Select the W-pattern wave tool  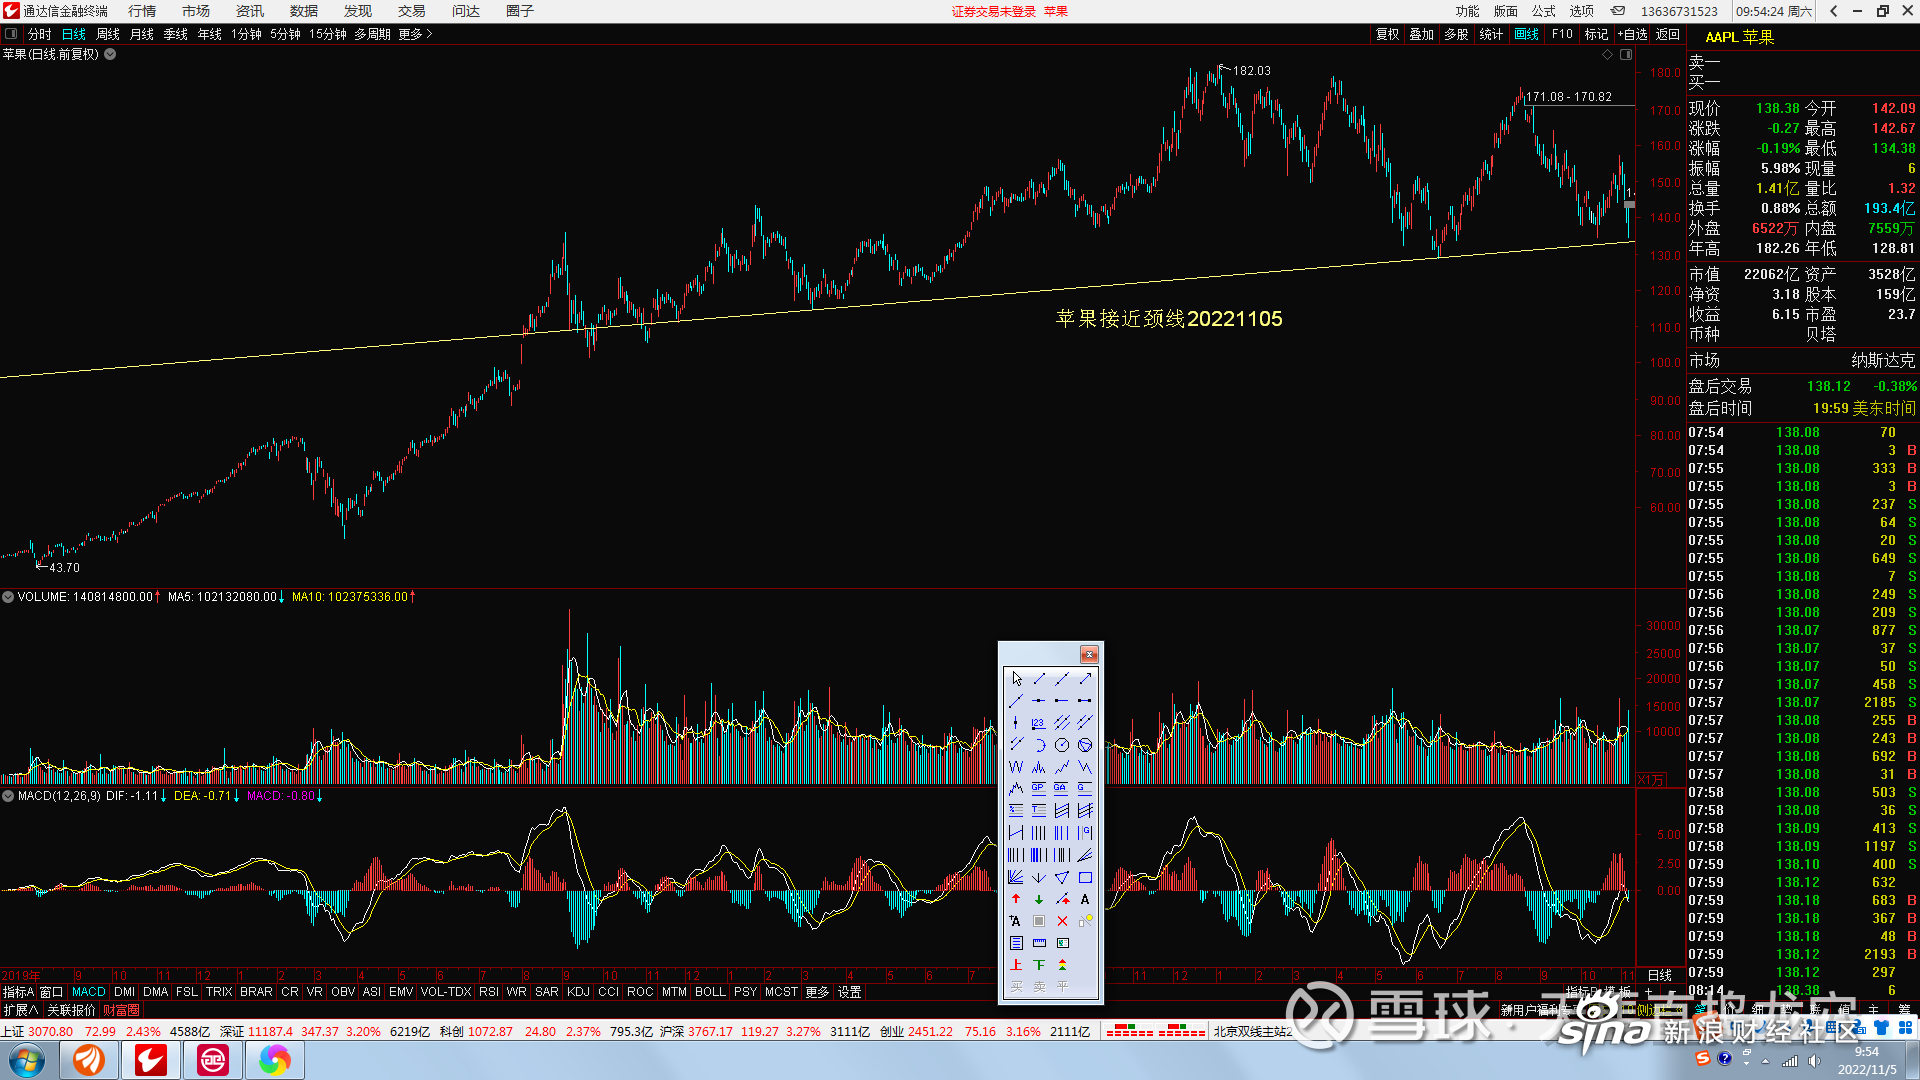(1016, 766)
